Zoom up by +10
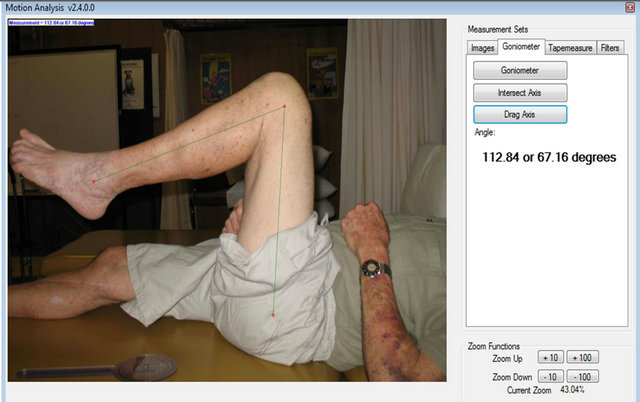Viewport: 640px width, 402px height. [x=550, y=358]
